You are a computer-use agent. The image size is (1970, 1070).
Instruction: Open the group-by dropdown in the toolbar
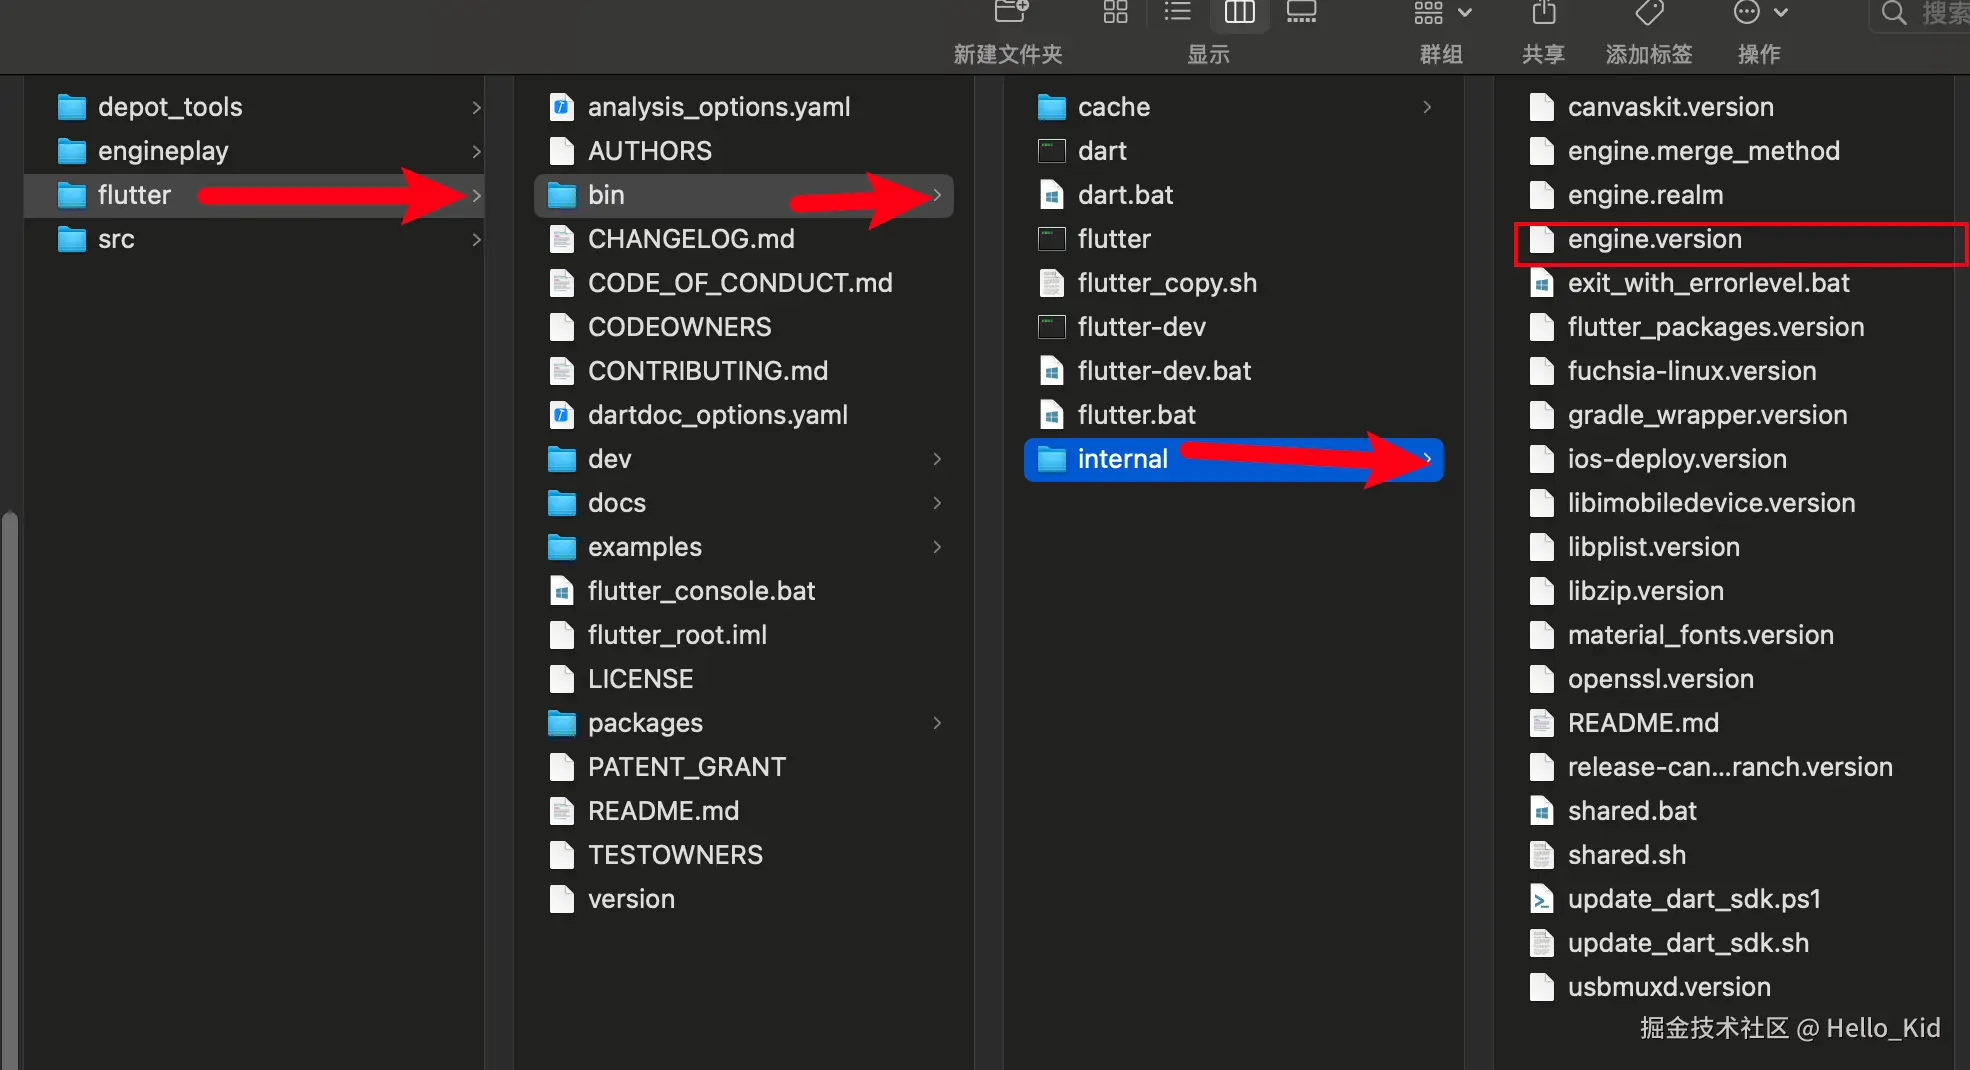click(1442, 12)
